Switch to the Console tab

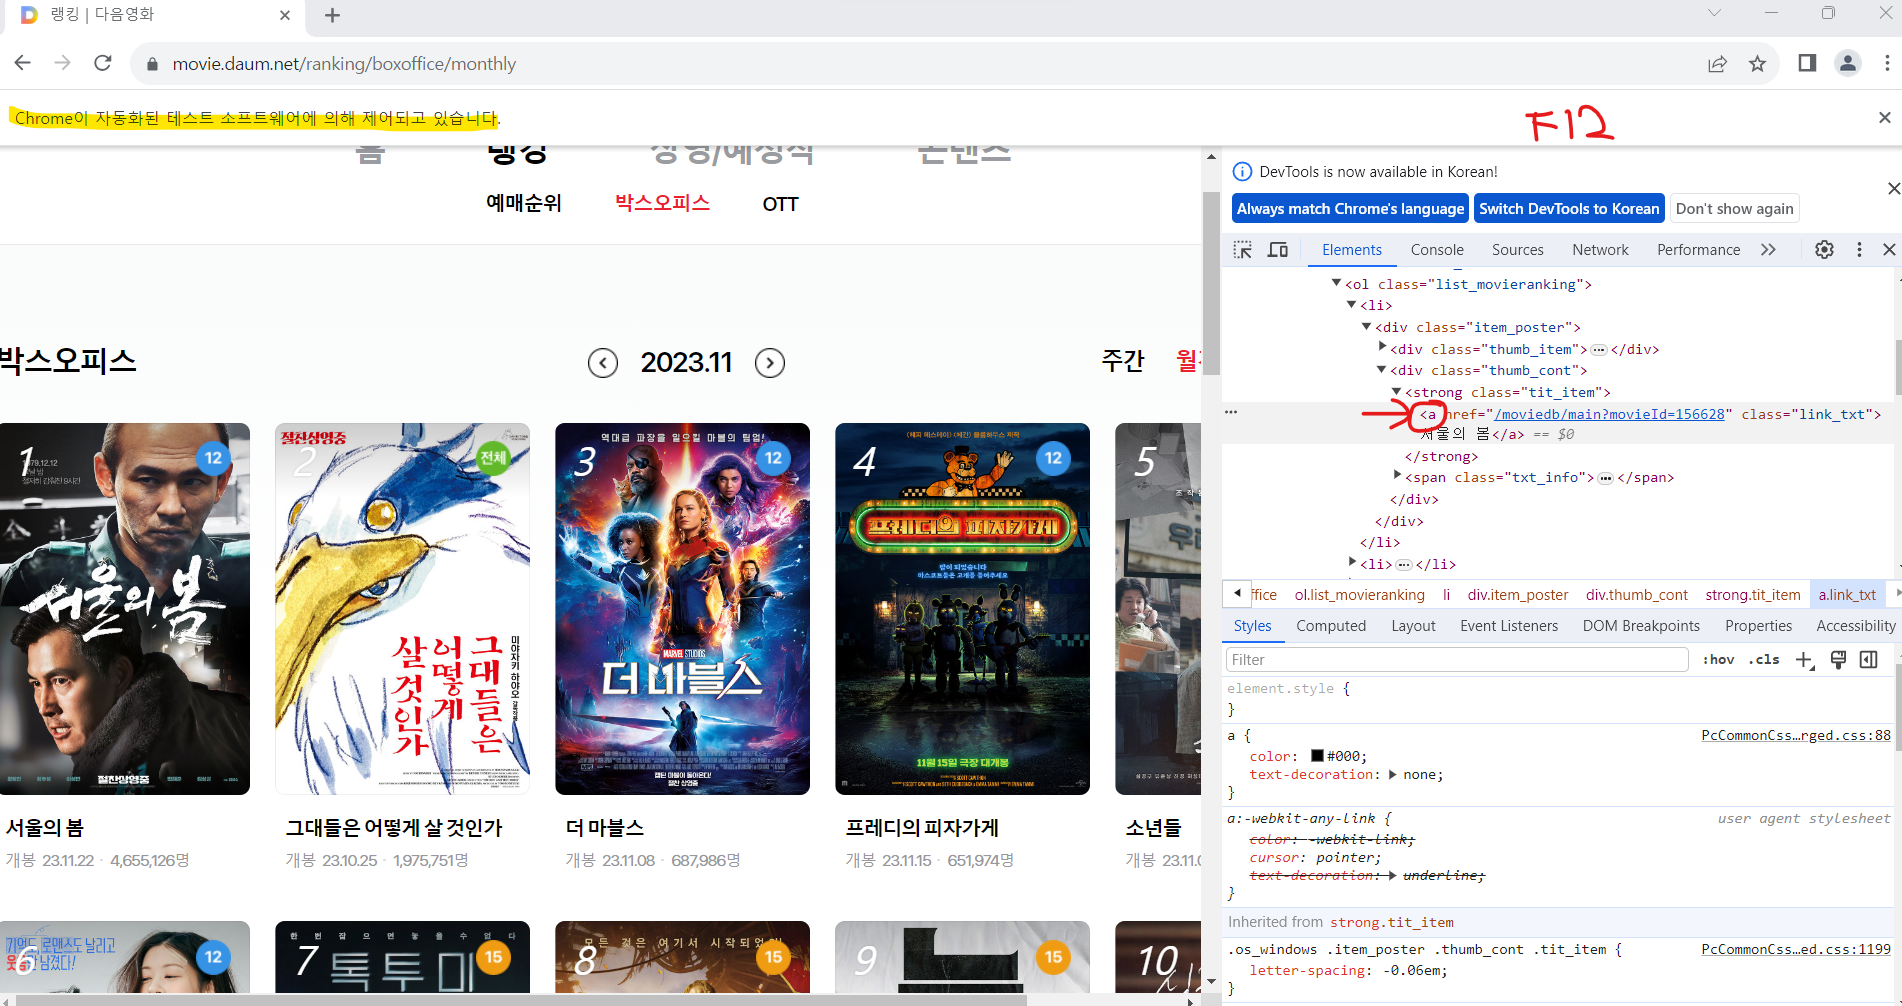tap(1437, 250)
